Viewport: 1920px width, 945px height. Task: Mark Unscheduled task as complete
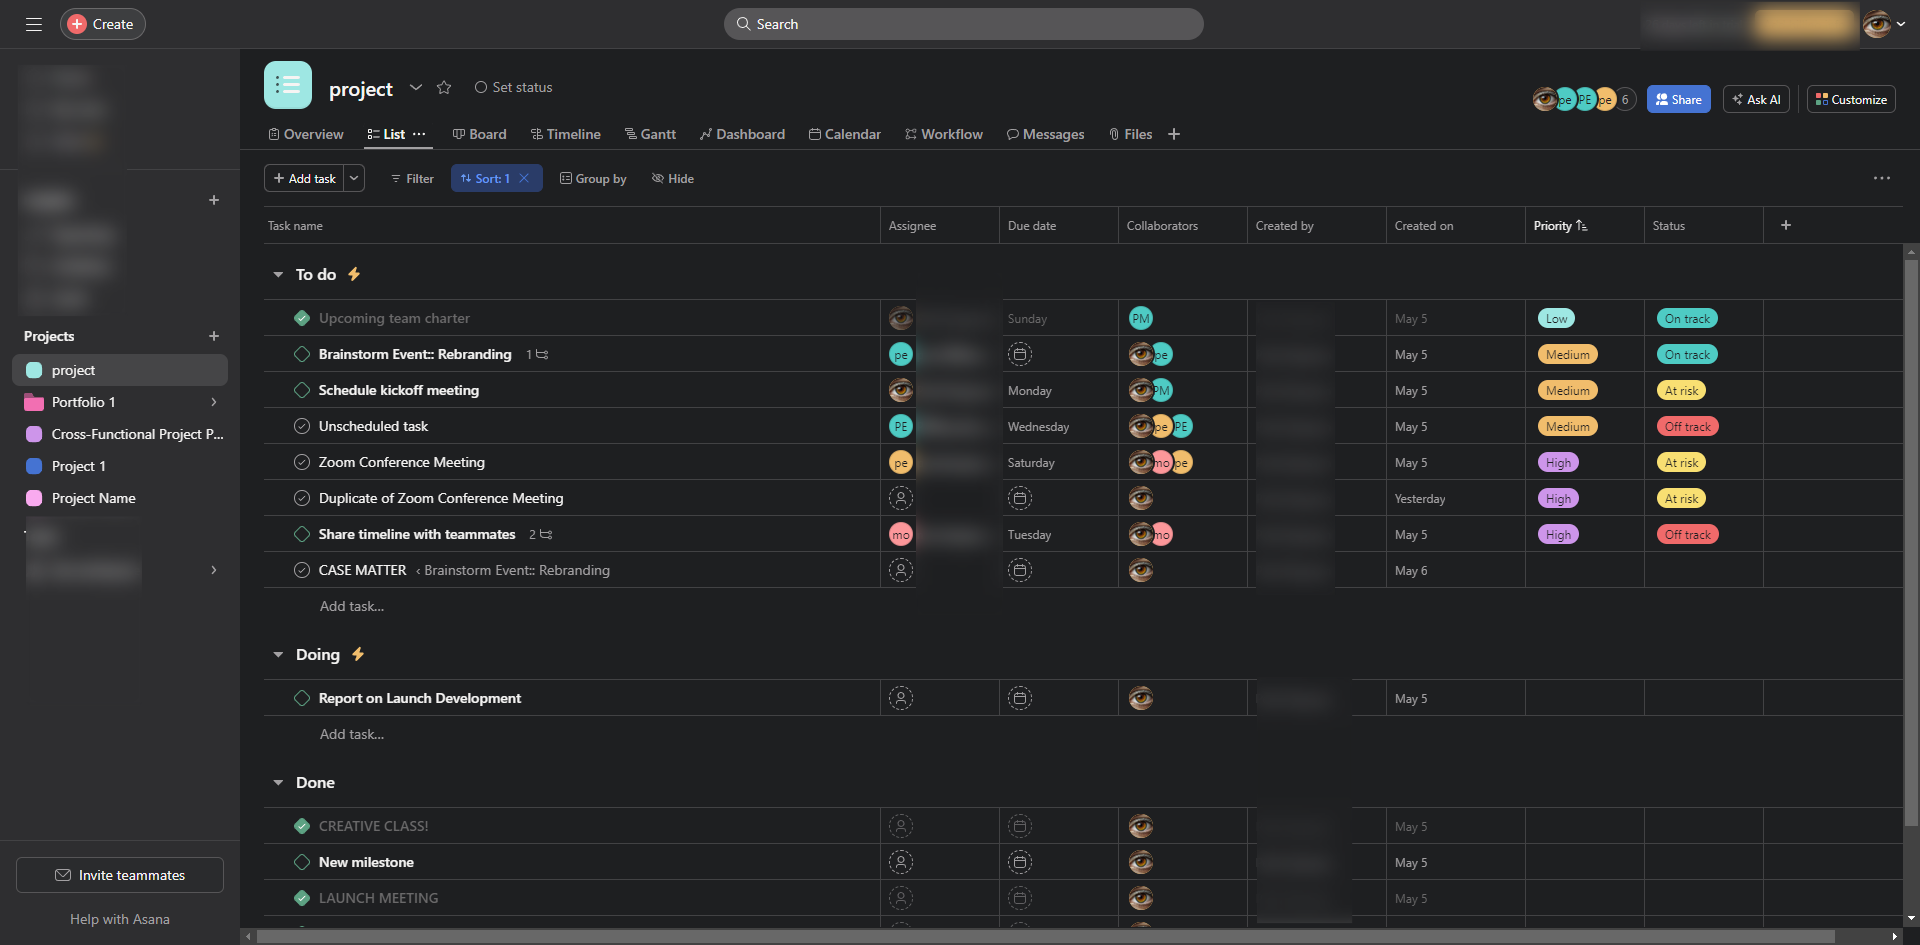click(302, 426)
